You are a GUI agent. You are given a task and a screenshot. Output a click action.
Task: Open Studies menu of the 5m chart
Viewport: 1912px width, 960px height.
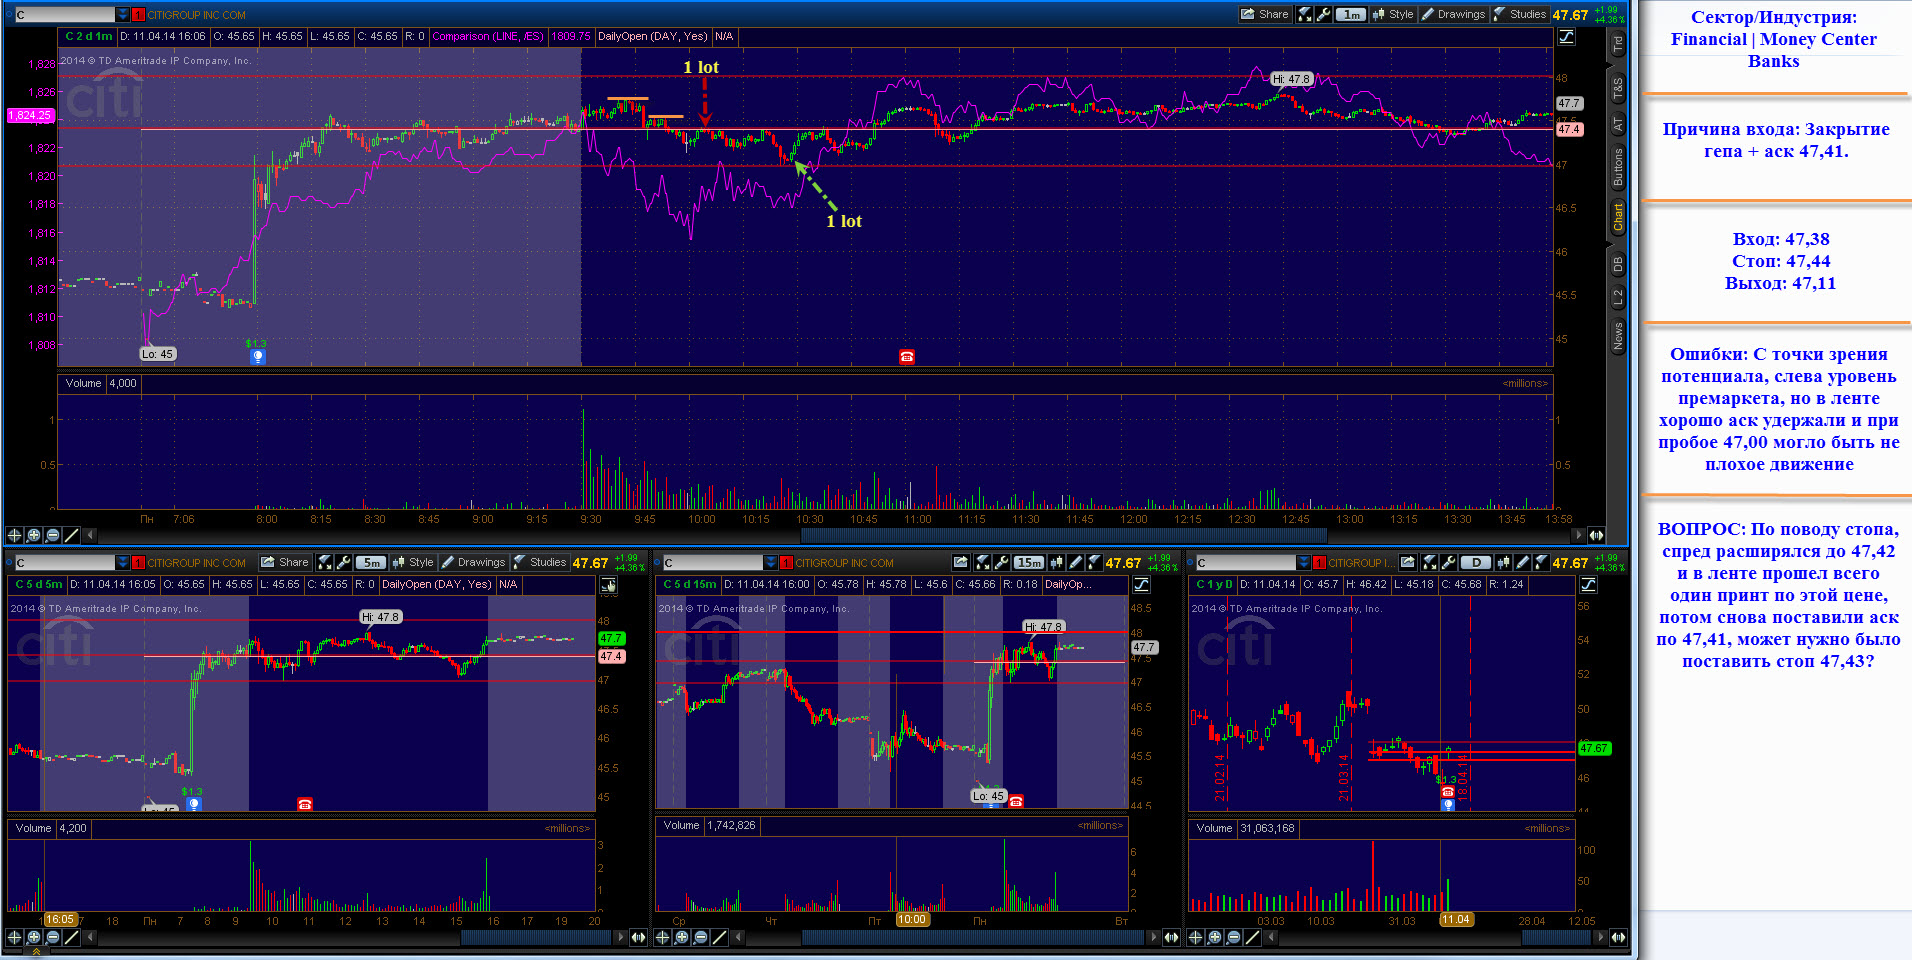click(x=540, y=562)
